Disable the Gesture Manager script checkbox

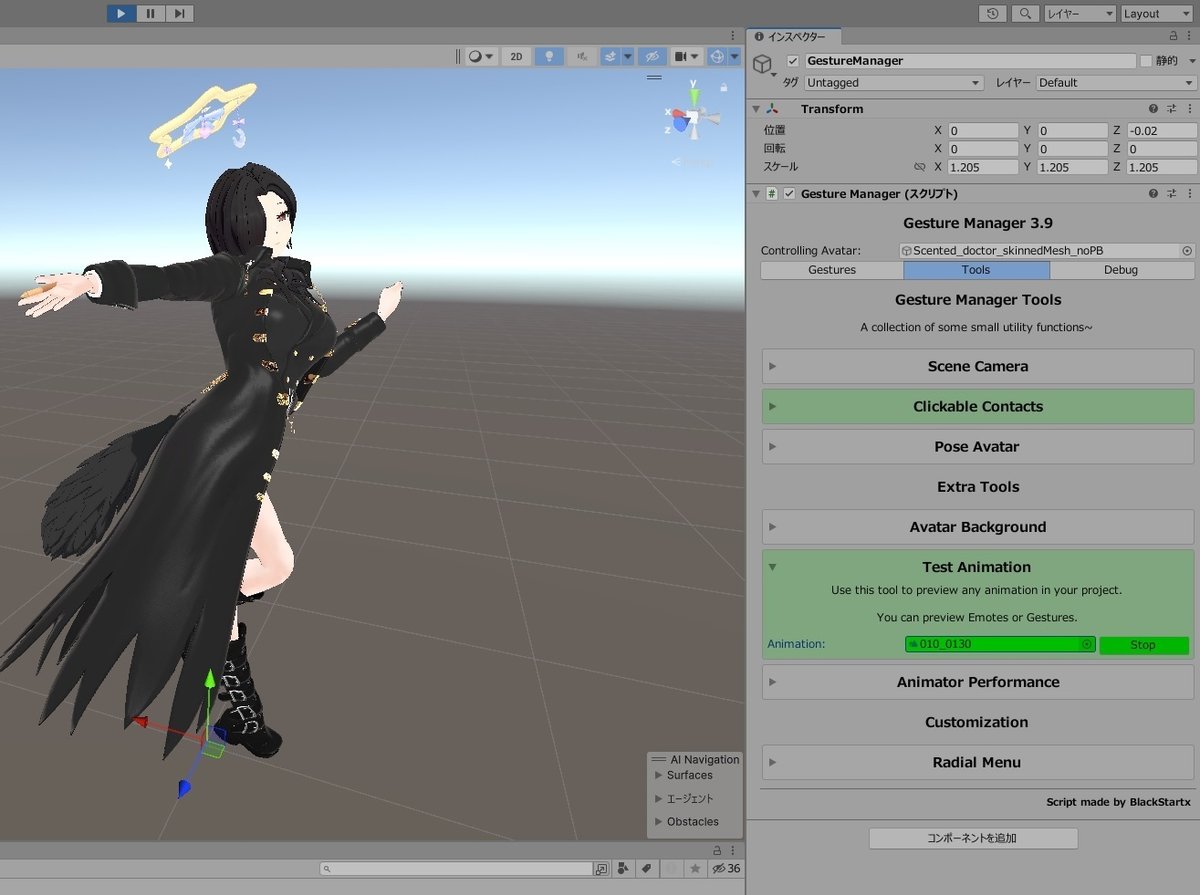[x=789, y=193]
